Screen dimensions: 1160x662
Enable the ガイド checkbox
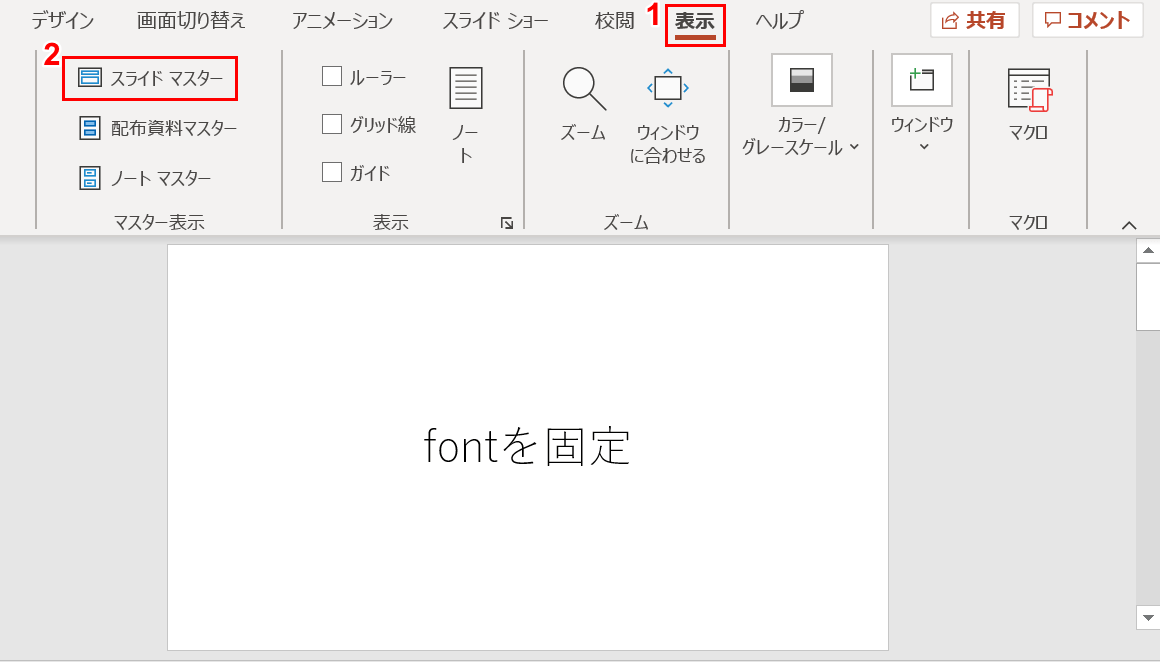[x=331, y=171]
